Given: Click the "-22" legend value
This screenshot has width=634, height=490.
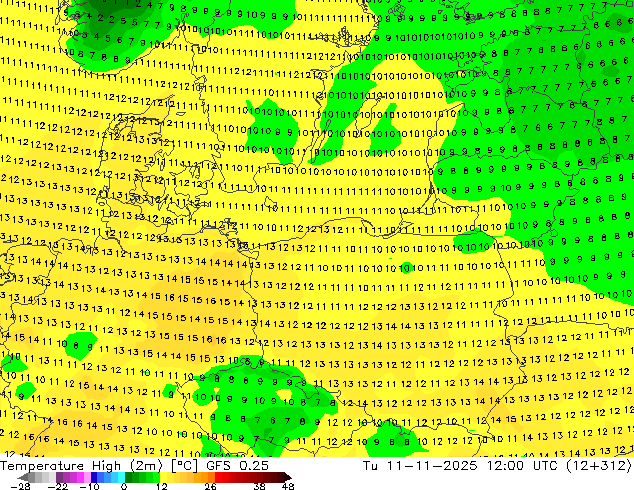Looking at the screenshot, I should (x=57, y=486).
